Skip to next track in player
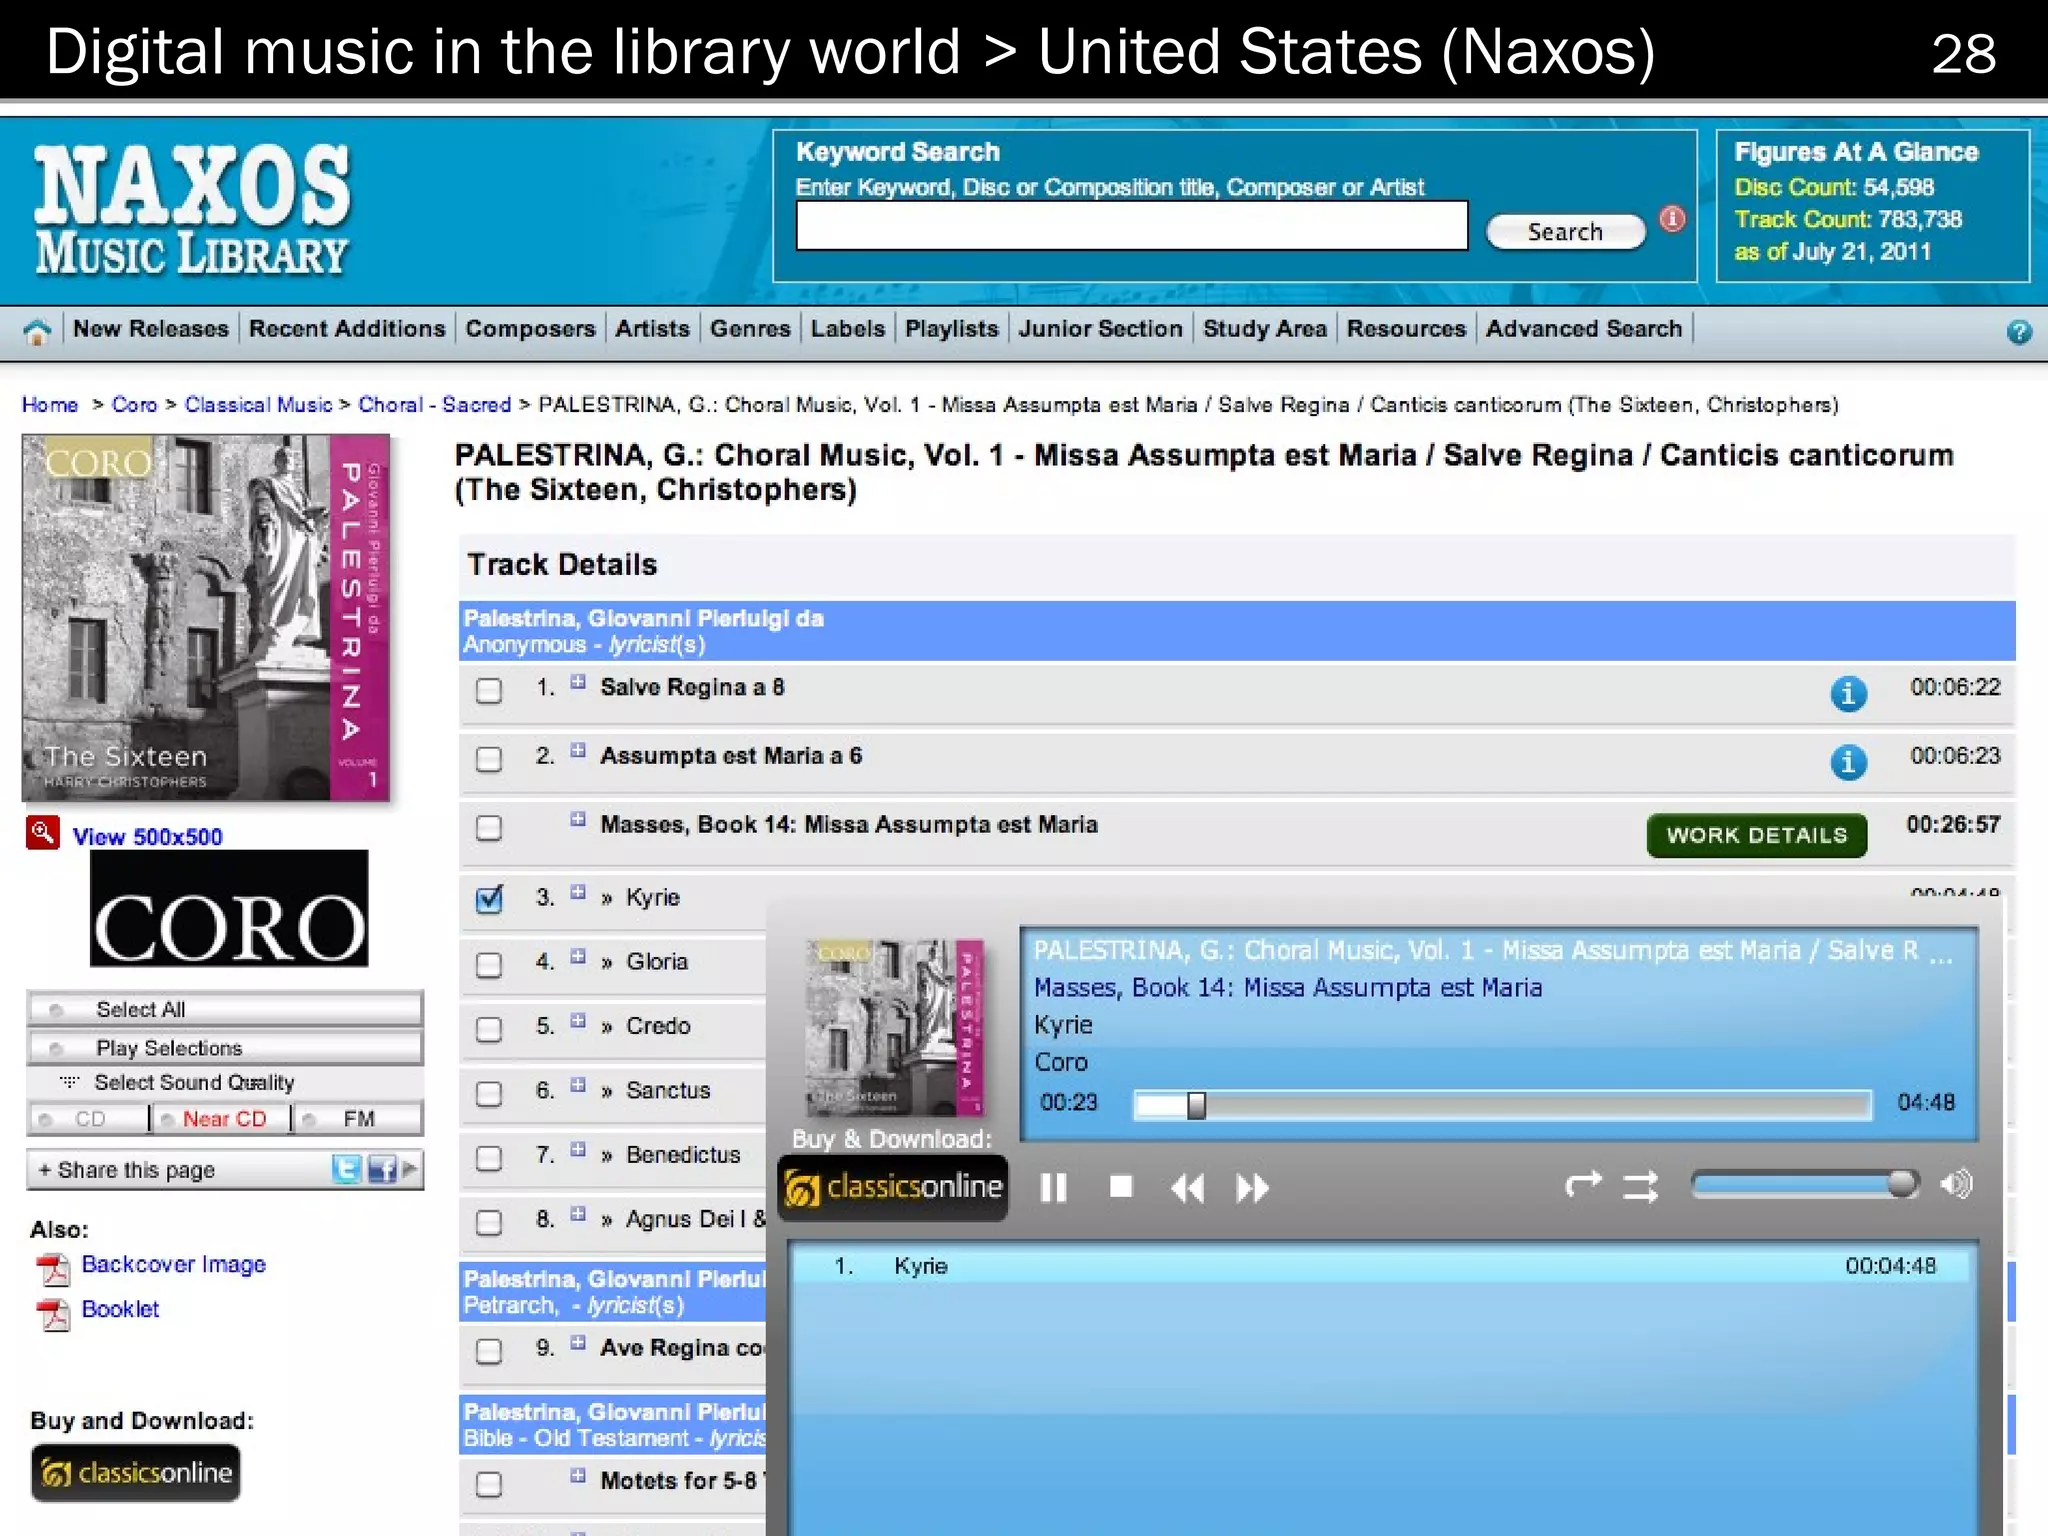The width and height of the screenshot is (2048, 1536). tap(1252, 1188)
